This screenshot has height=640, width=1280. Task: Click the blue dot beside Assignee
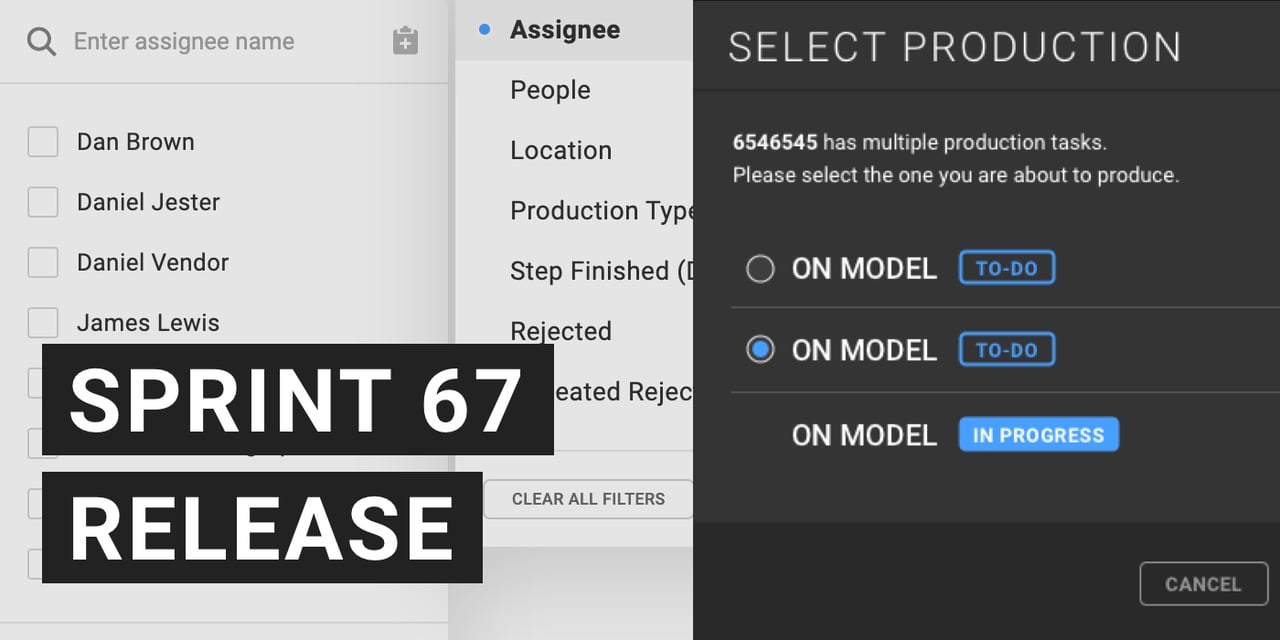(x=485, y=30)
